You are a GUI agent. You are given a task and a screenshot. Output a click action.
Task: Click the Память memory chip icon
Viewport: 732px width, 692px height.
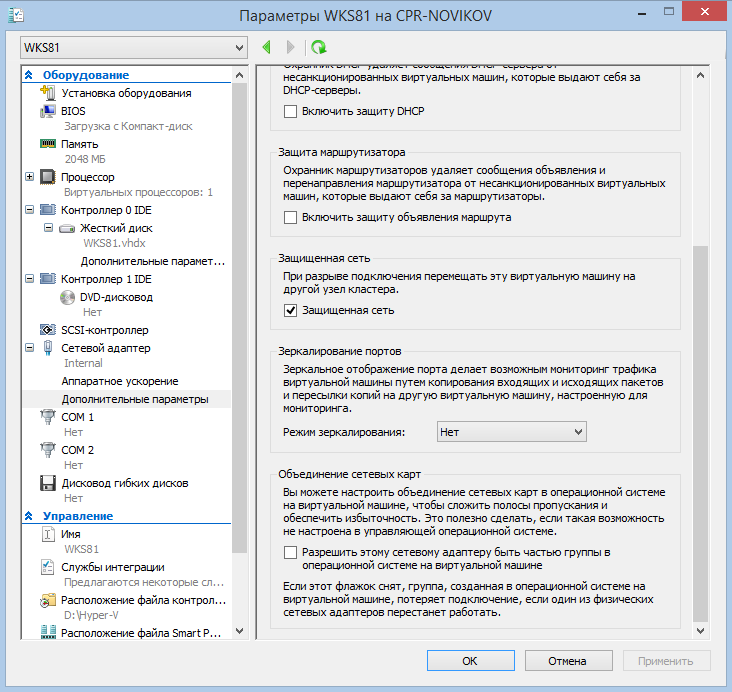[x=47, y=144]
